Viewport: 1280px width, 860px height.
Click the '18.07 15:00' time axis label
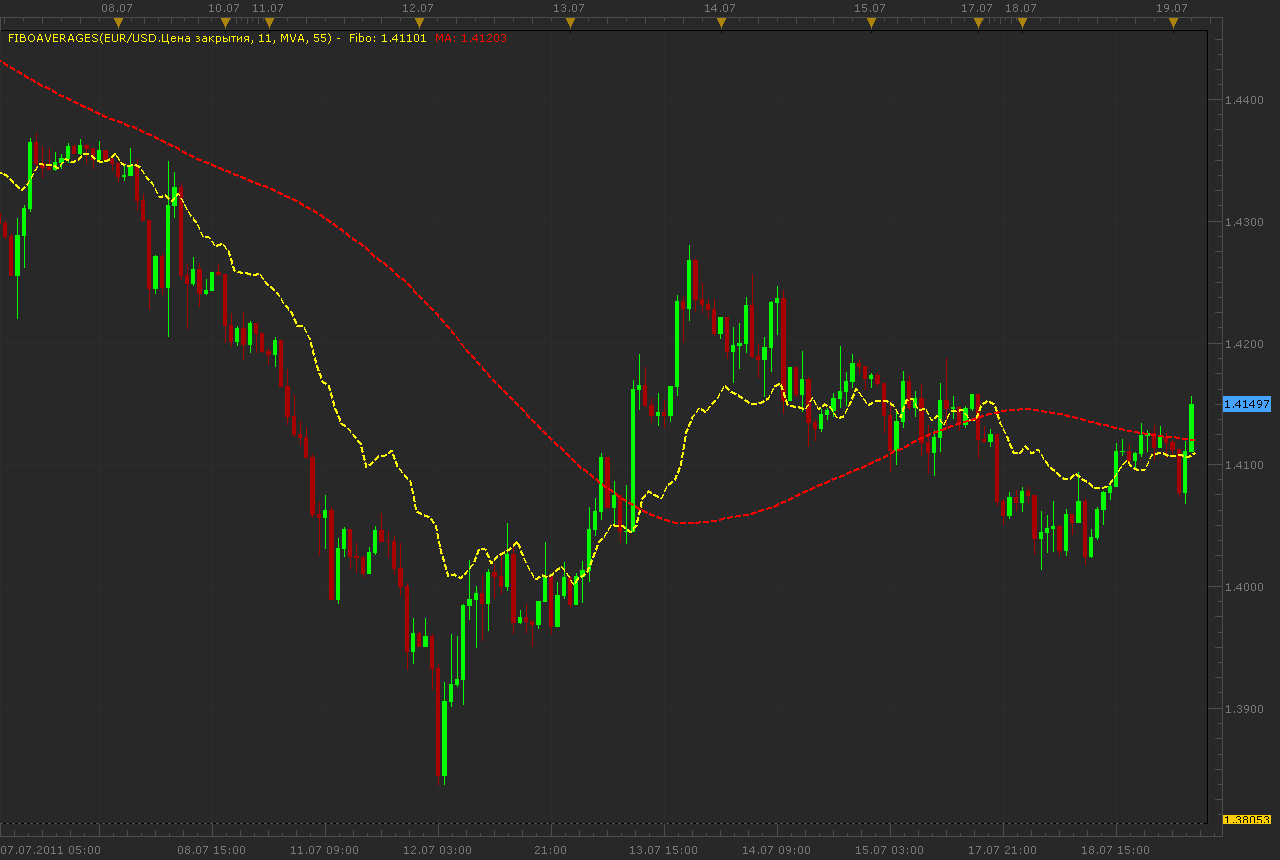1114,851
